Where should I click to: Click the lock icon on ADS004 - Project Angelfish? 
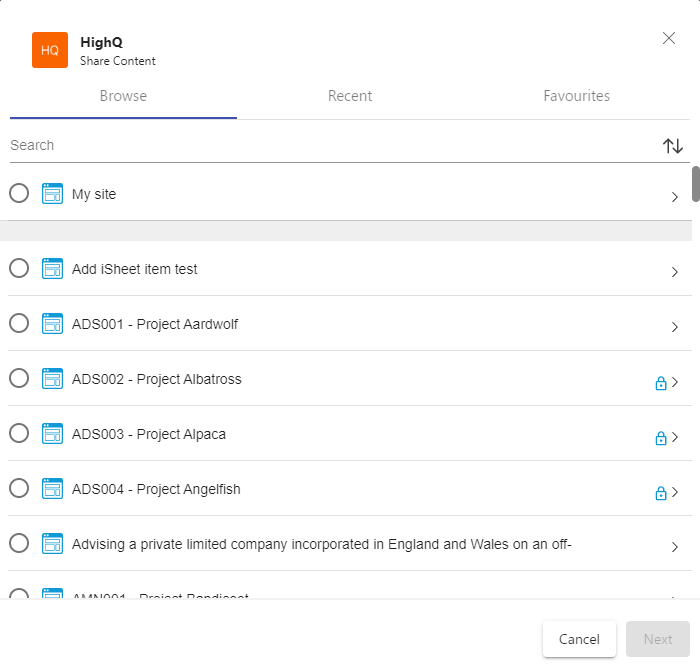pos(660,492)
